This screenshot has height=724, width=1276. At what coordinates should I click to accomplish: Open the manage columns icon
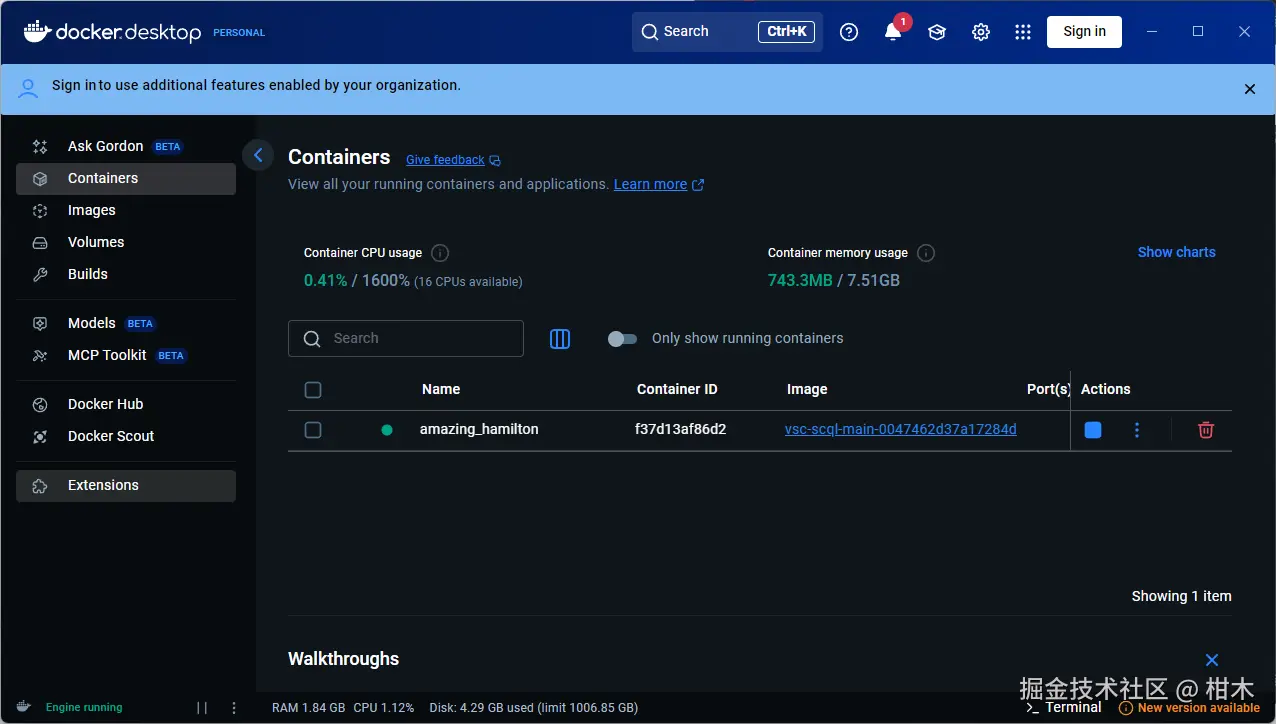point(560,339)
